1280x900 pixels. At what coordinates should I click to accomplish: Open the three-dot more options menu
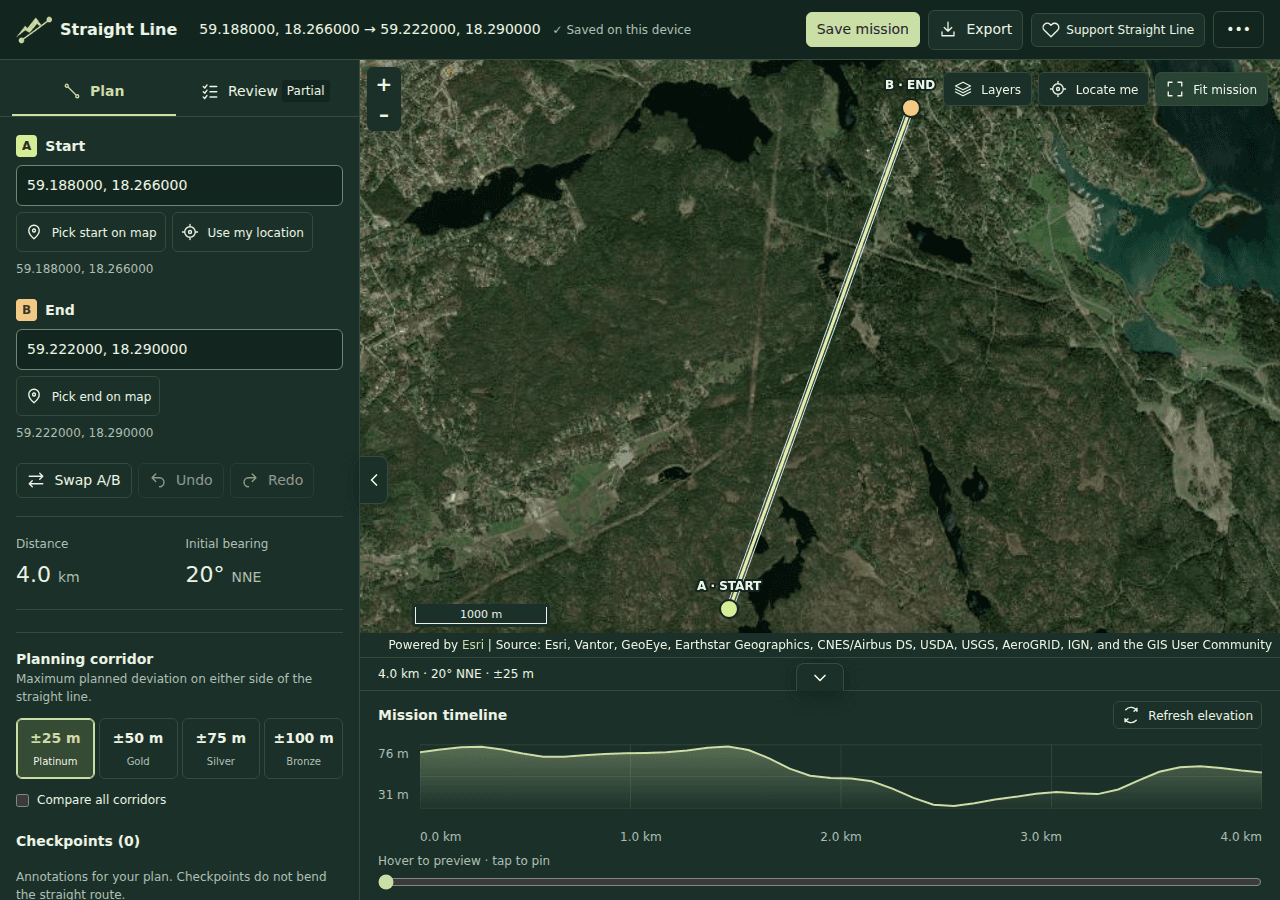[x=1238, y=30]
